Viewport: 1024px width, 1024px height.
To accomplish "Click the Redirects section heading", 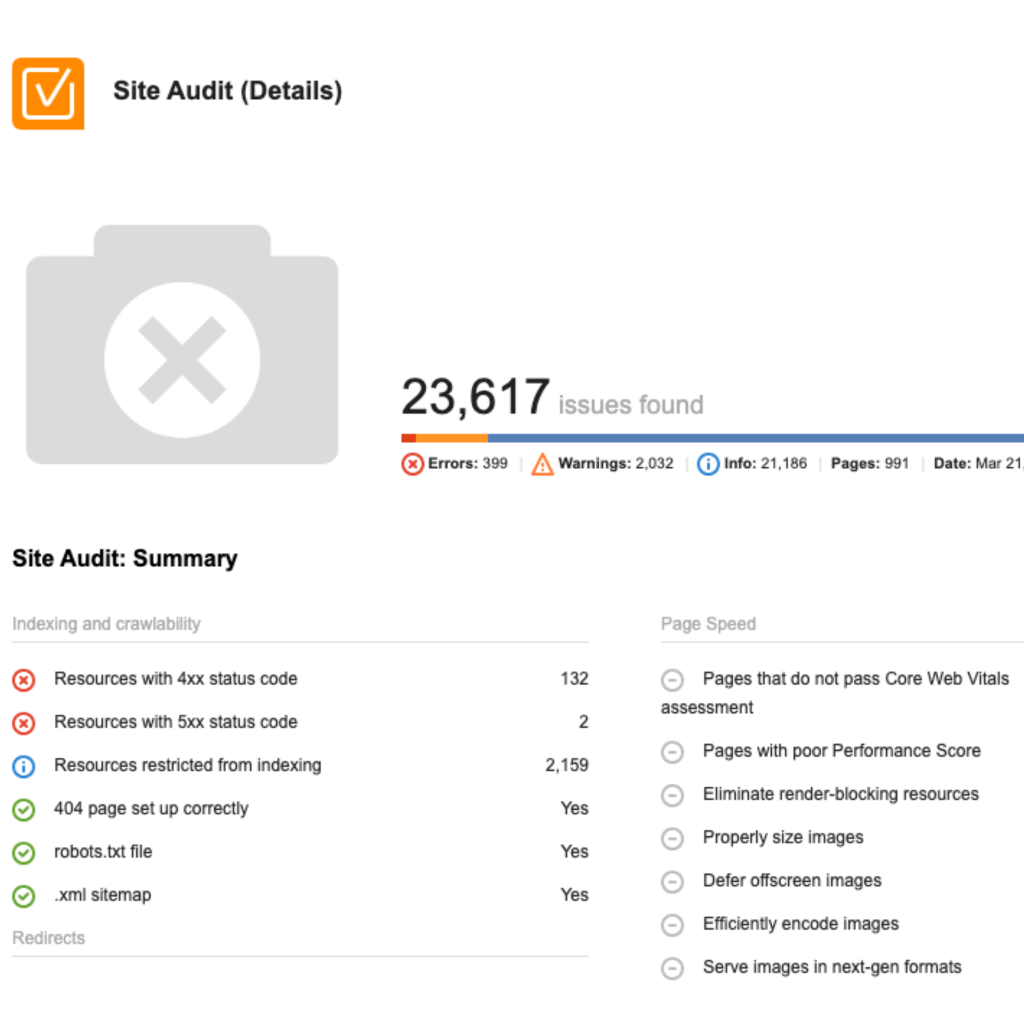I will (48, 938).
